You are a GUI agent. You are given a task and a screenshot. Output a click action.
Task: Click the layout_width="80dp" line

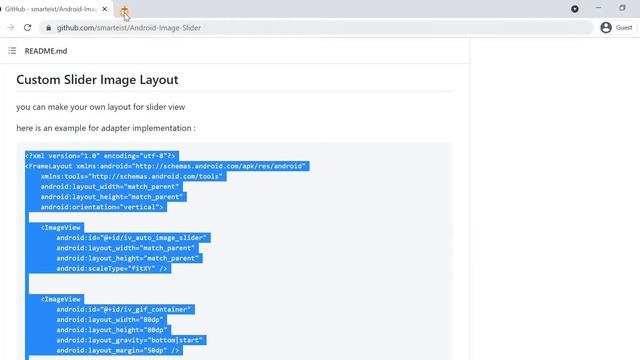[111, 320]
